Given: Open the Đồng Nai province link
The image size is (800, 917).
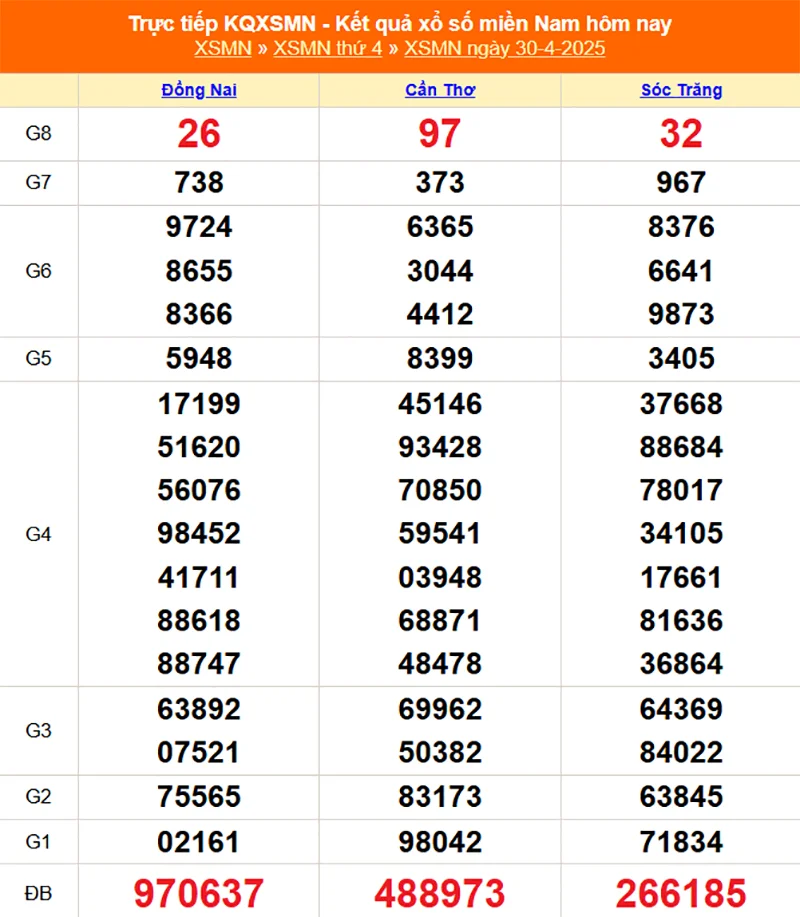Looking at the screenshot, I should click(x=199, y=90).
